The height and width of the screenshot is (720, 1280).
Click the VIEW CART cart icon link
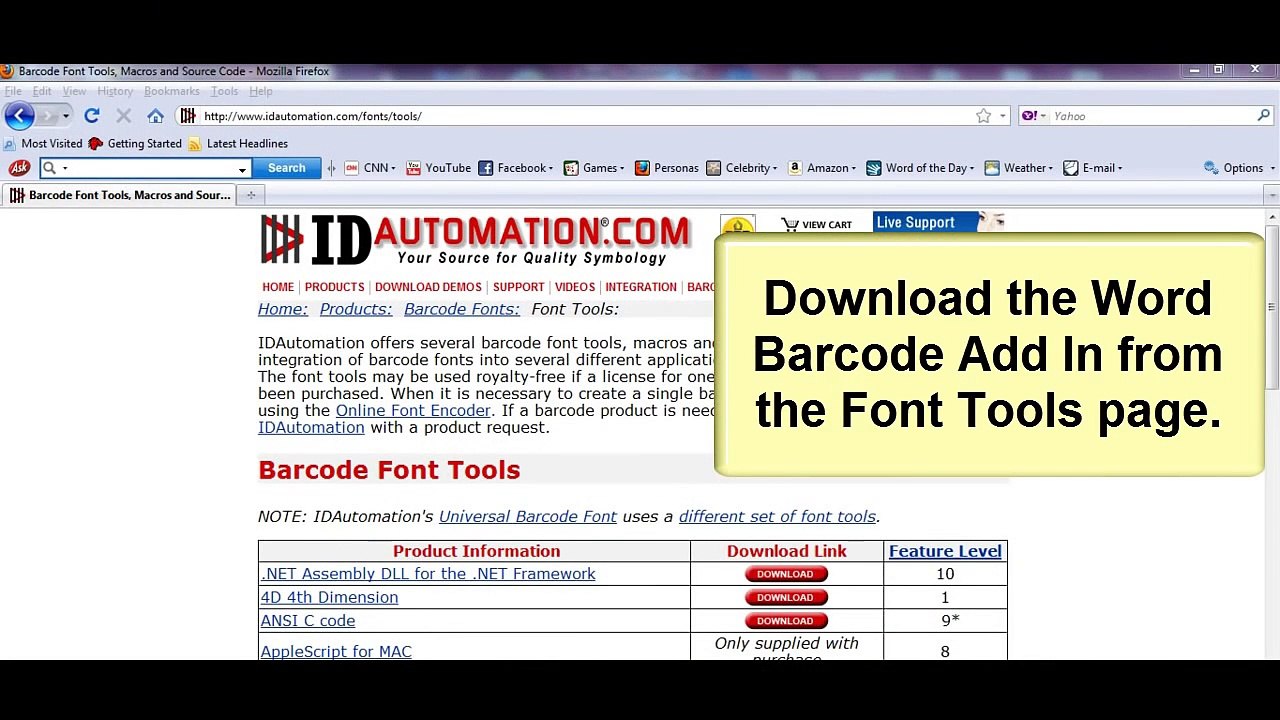pyautogui.click(x=817, y=224)
